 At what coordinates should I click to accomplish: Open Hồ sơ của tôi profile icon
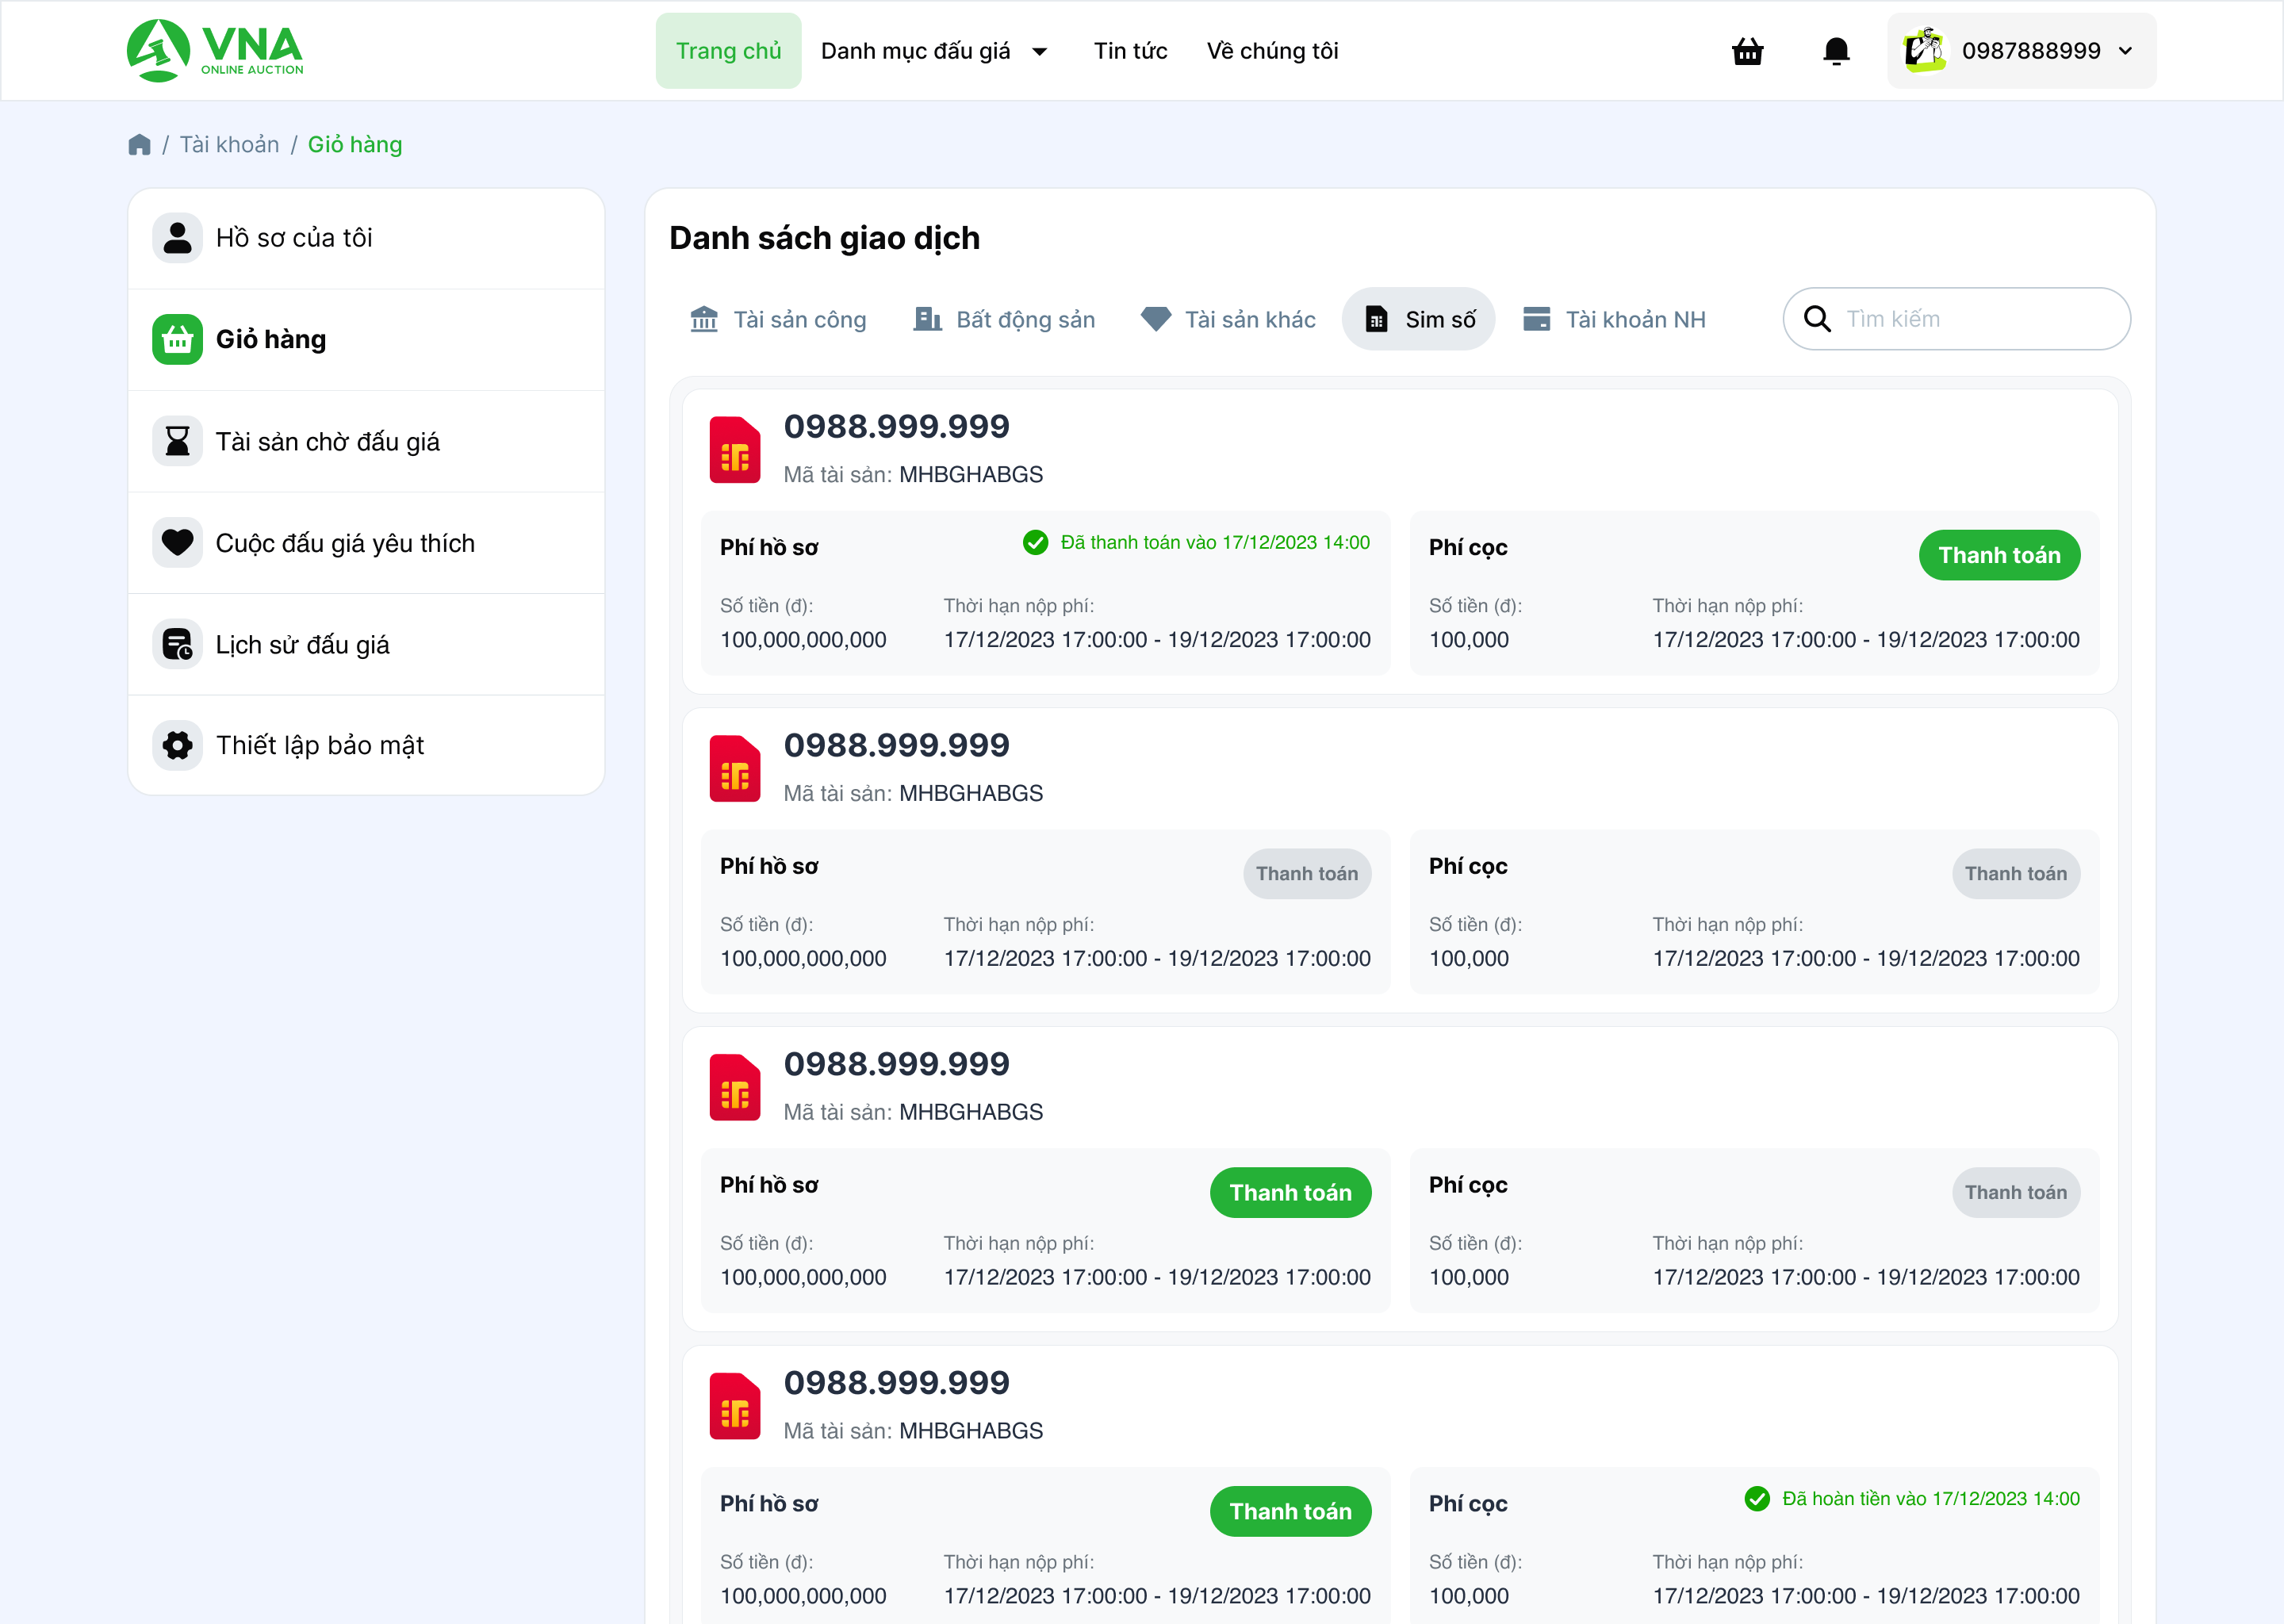[177, 238]
